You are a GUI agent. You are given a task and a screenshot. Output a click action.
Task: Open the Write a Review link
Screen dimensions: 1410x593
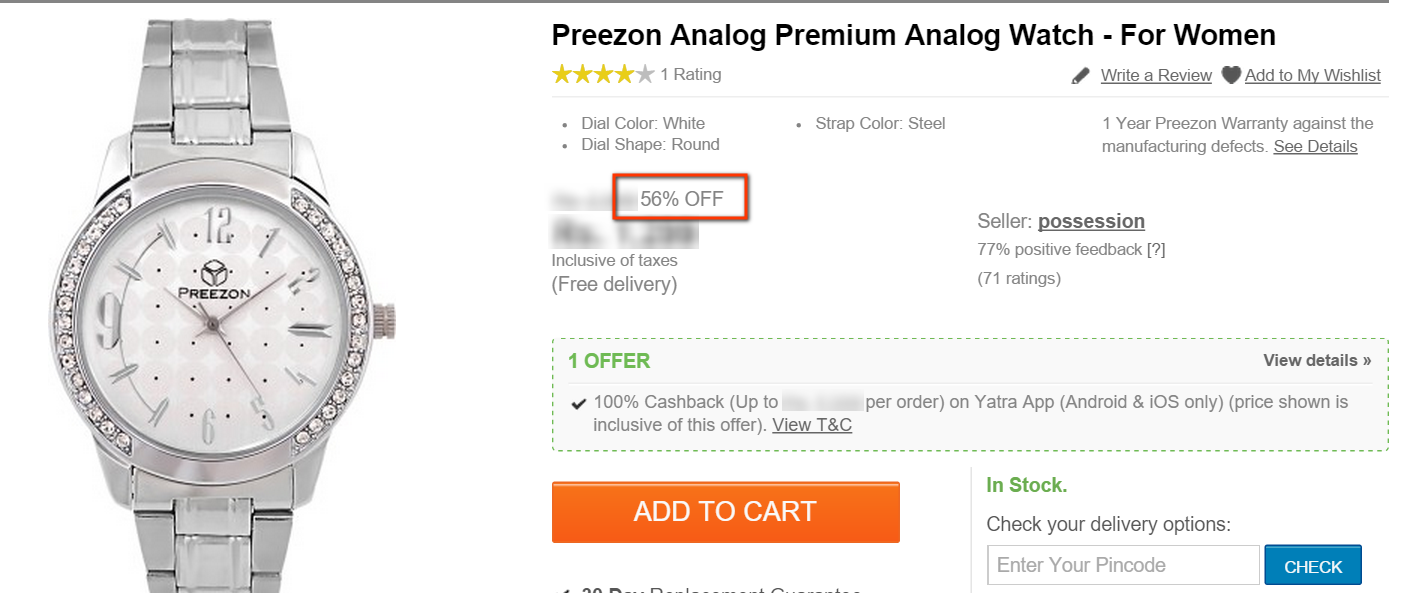pyautogui.click(x=1156, y=75)
